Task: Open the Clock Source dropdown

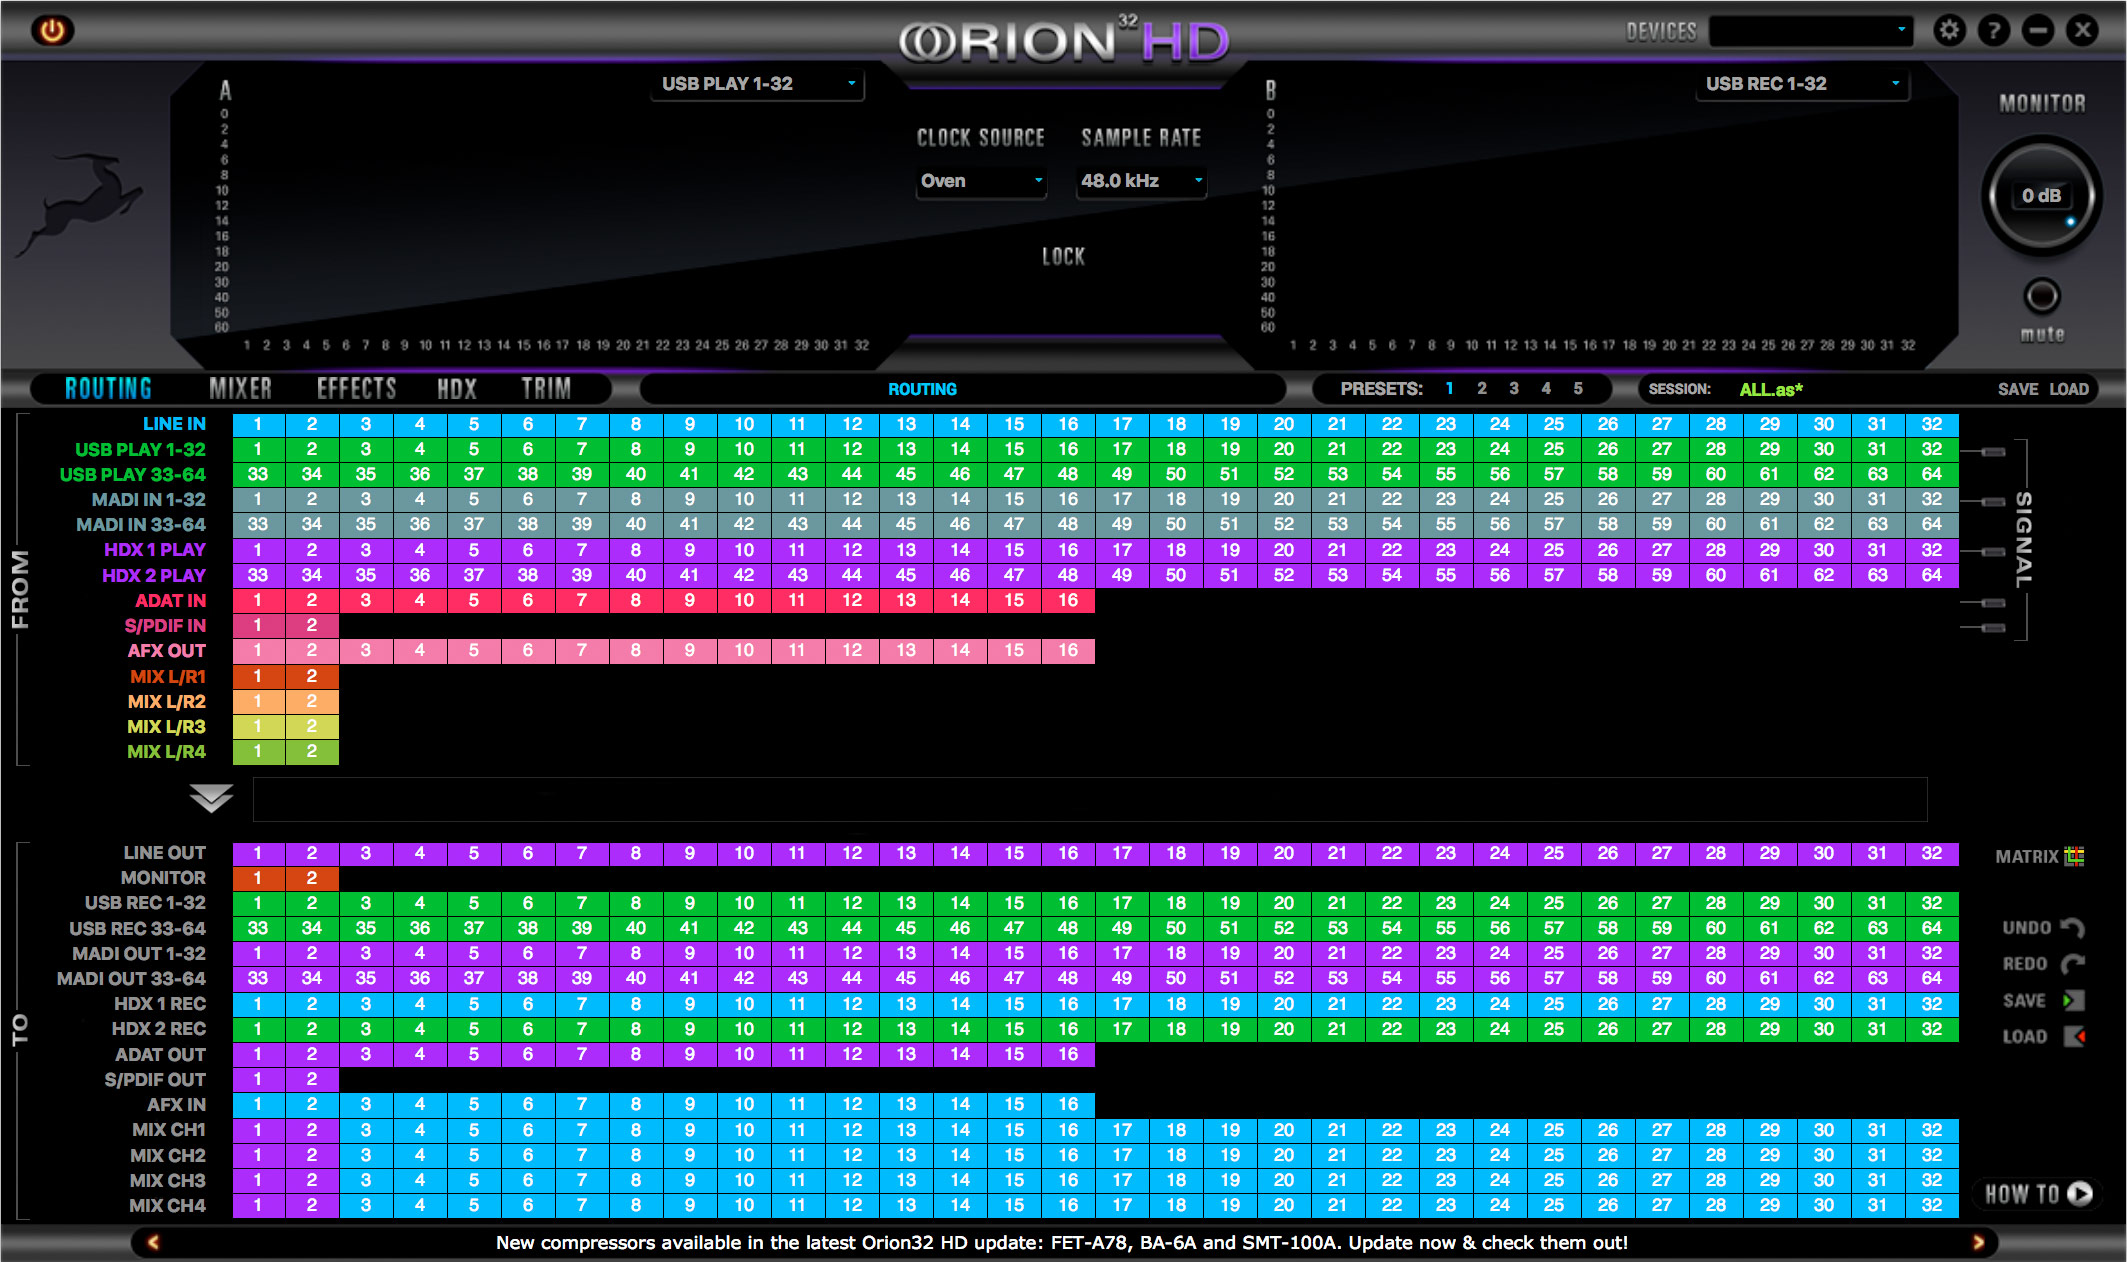Action: coord(981,181)
